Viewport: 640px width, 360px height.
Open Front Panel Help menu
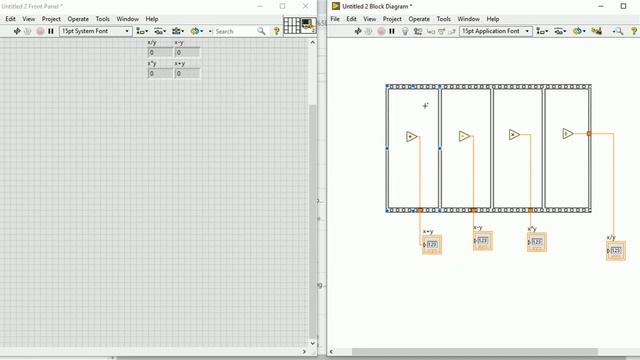point(152,19)
